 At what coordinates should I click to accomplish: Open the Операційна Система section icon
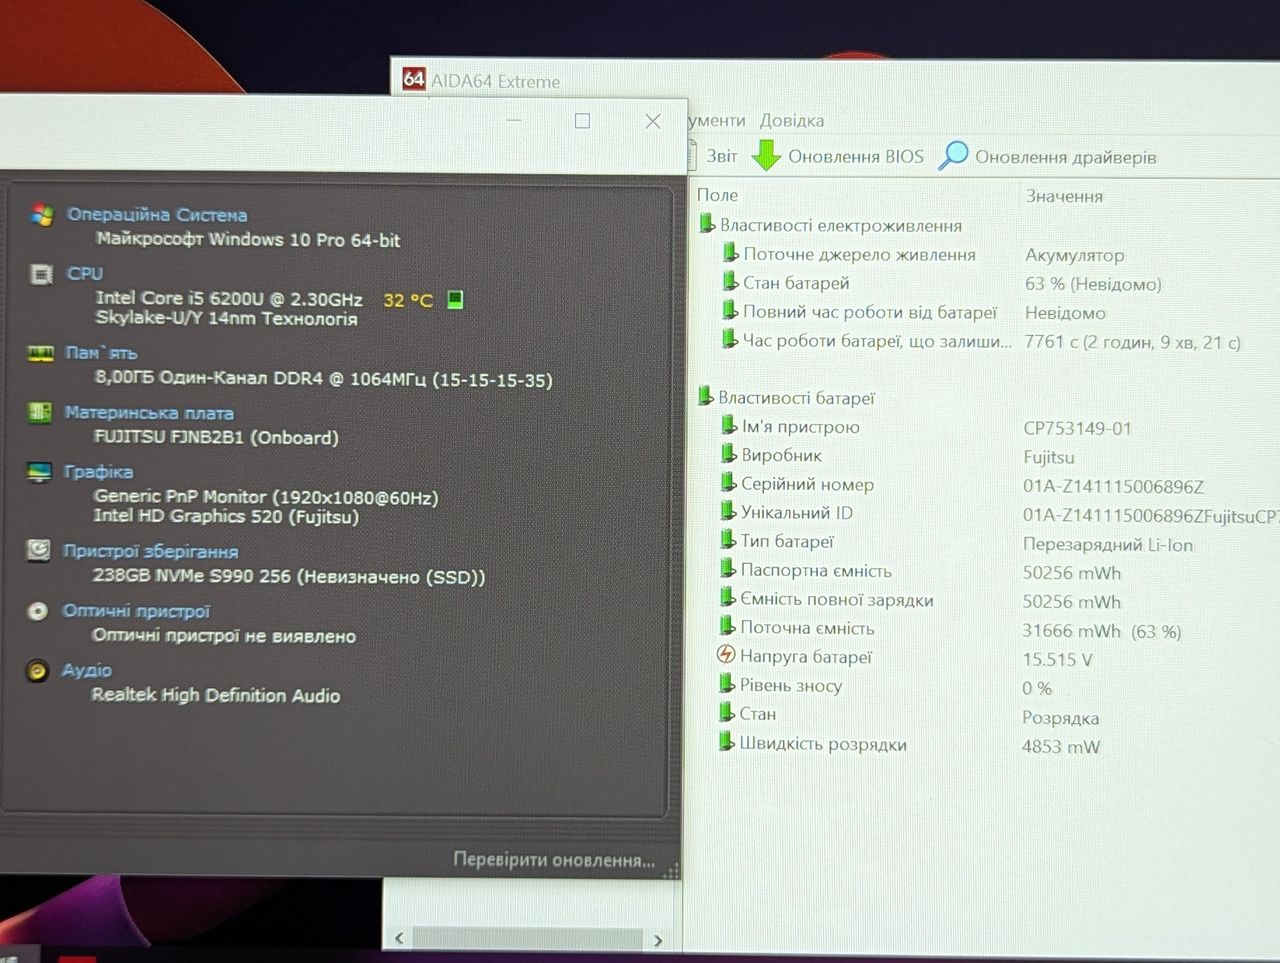42,214
